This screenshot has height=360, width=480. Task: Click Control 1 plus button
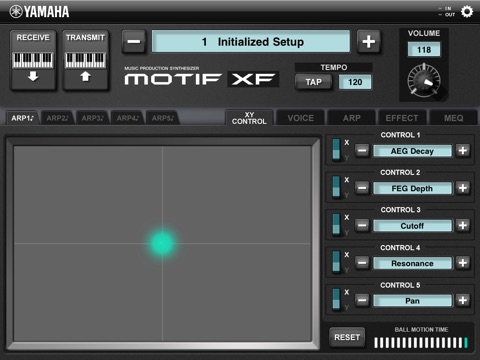tap(463, 151)
